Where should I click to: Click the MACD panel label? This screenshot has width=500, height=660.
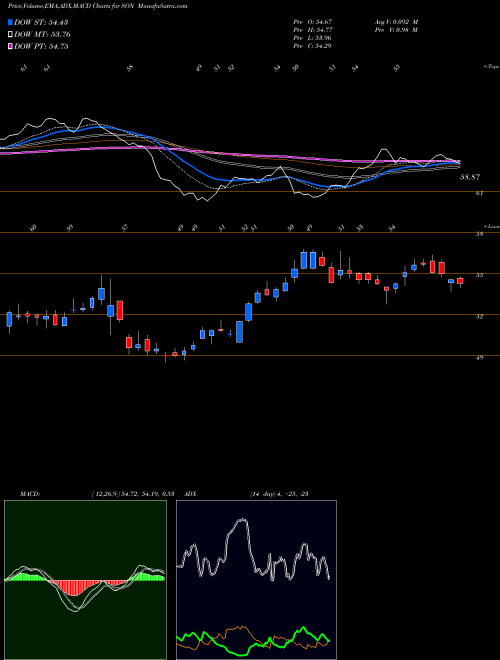tap(29, 494)
